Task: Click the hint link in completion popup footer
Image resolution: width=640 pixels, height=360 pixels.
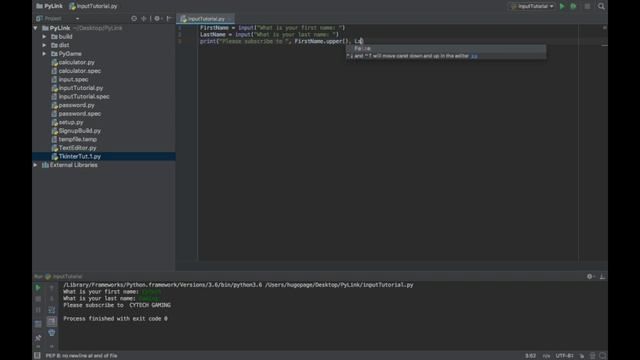Action: coord(474,56)
